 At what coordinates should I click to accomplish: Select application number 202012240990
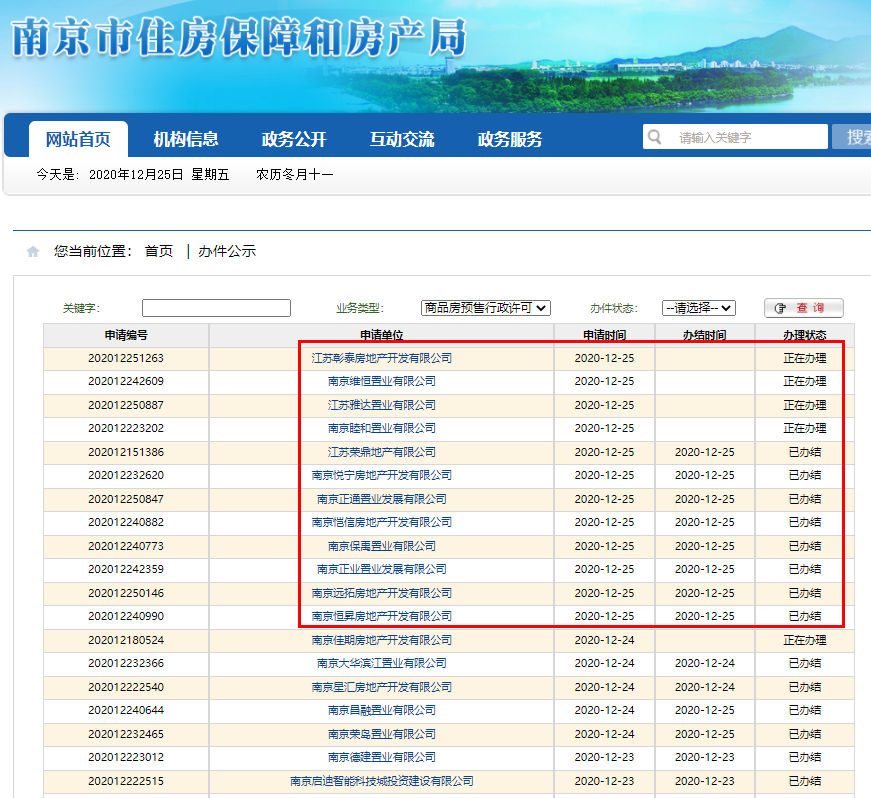click(x=126, y=616)
